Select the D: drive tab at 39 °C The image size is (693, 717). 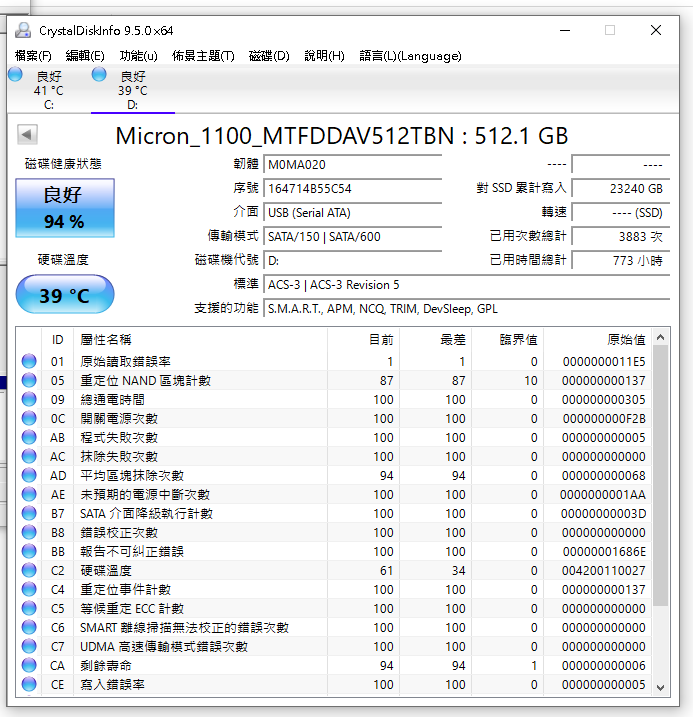(133, 90)
